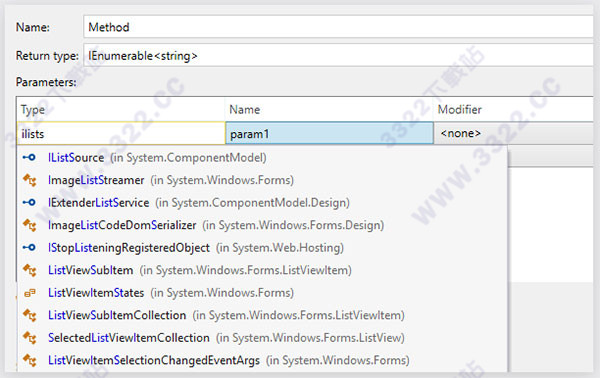Click the interface icon beside IExtenderListService
Image resolution: width=600 pixels, height=378 pixels.
[29, 202]
